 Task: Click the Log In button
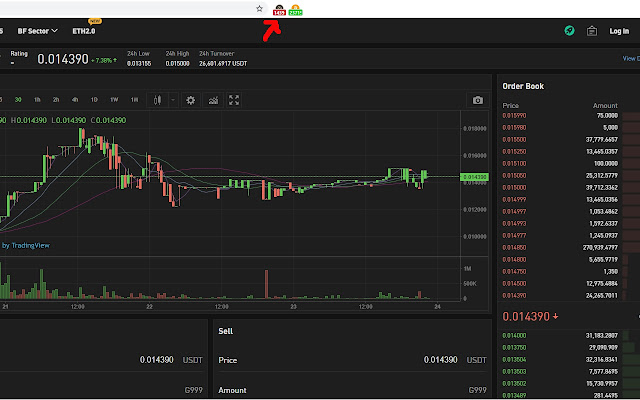pyautogui.click(x=619, y=31)
